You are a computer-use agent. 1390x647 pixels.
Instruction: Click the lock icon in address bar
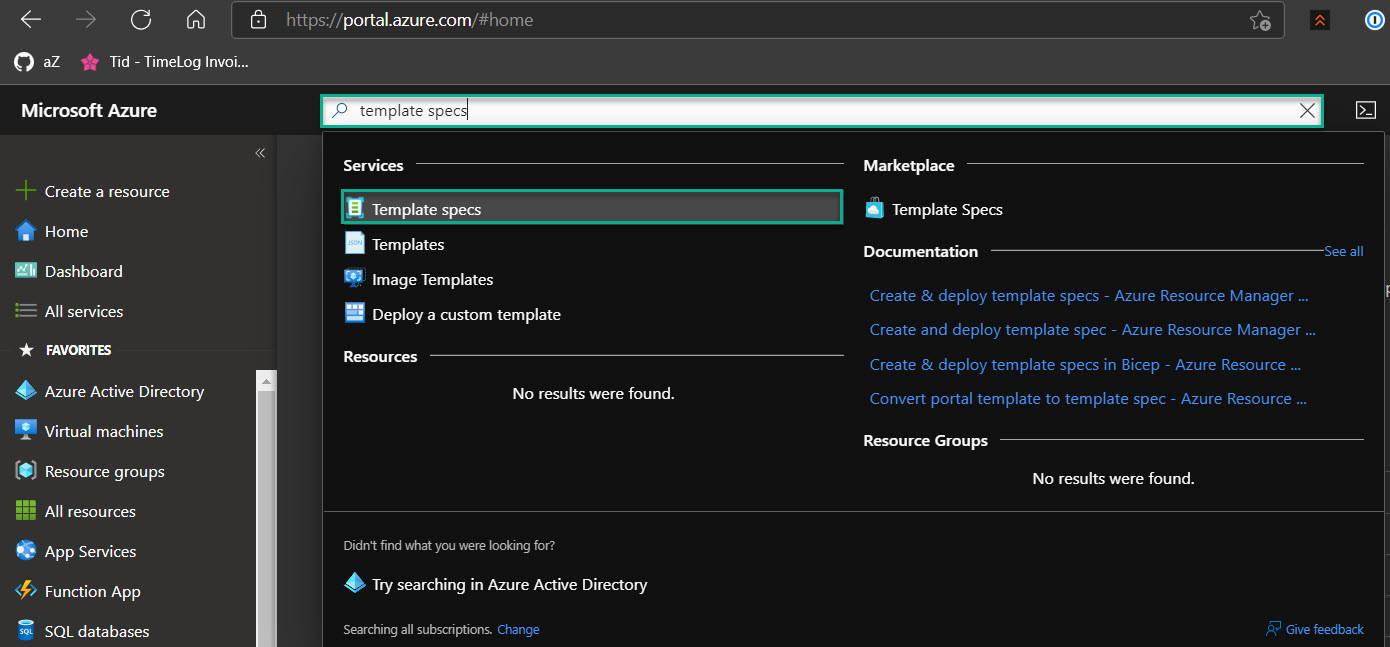coord(259,19)
